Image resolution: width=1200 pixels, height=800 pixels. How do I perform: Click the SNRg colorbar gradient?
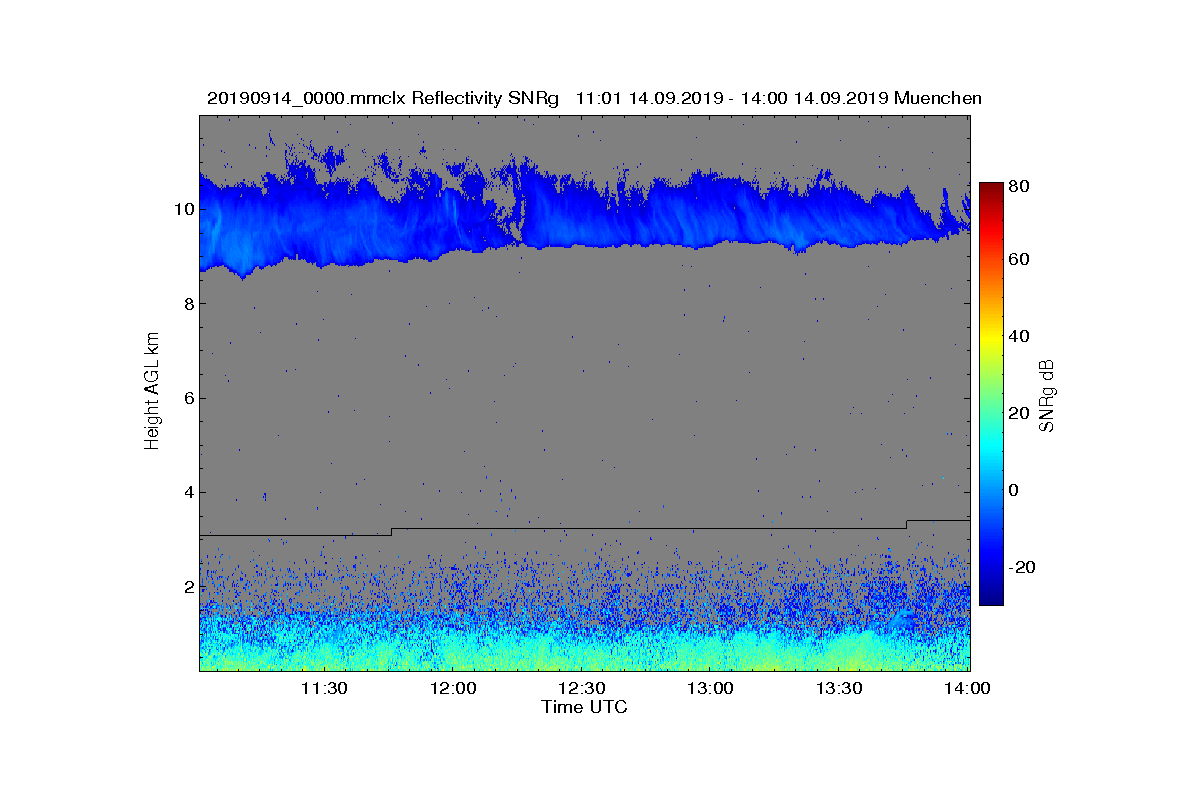click(x=990, y=394)
